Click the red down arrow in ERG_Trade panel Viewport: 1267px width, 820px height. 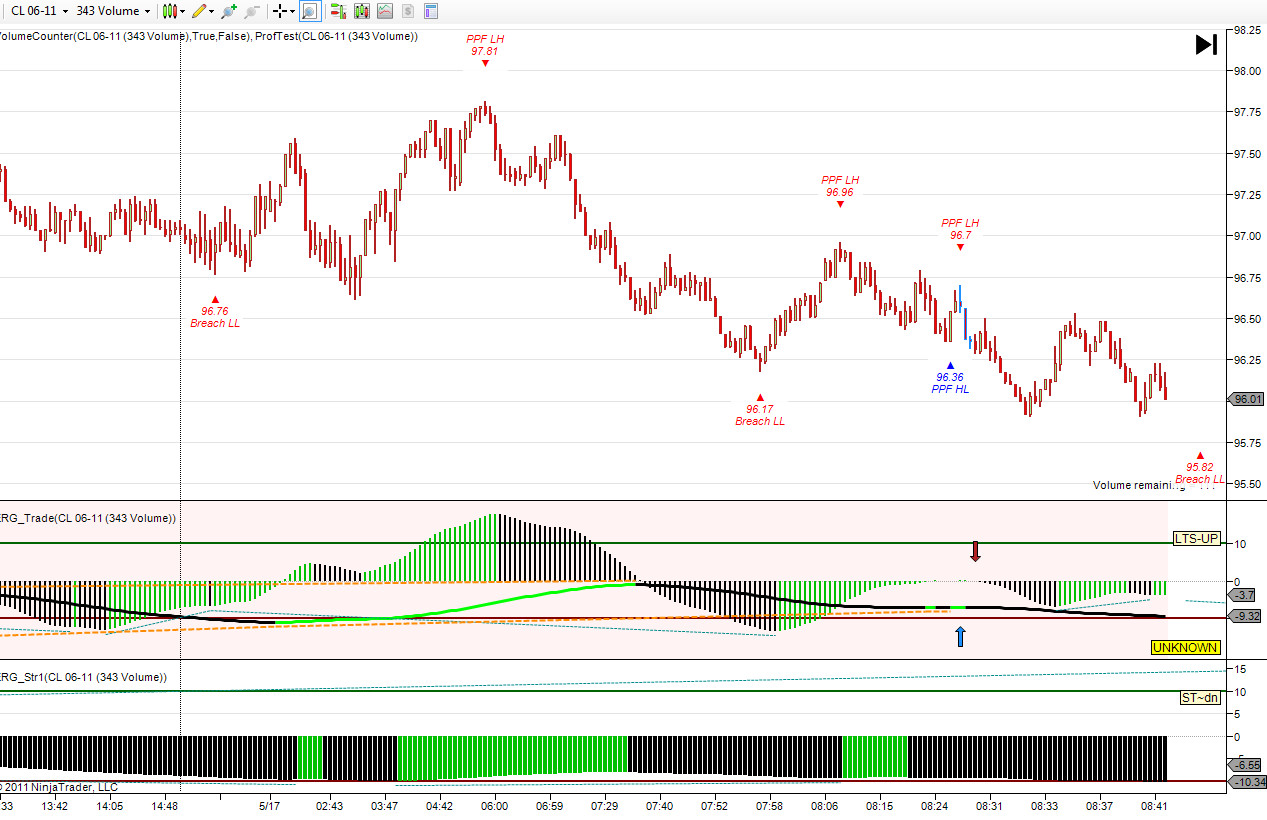pos(975,551)
